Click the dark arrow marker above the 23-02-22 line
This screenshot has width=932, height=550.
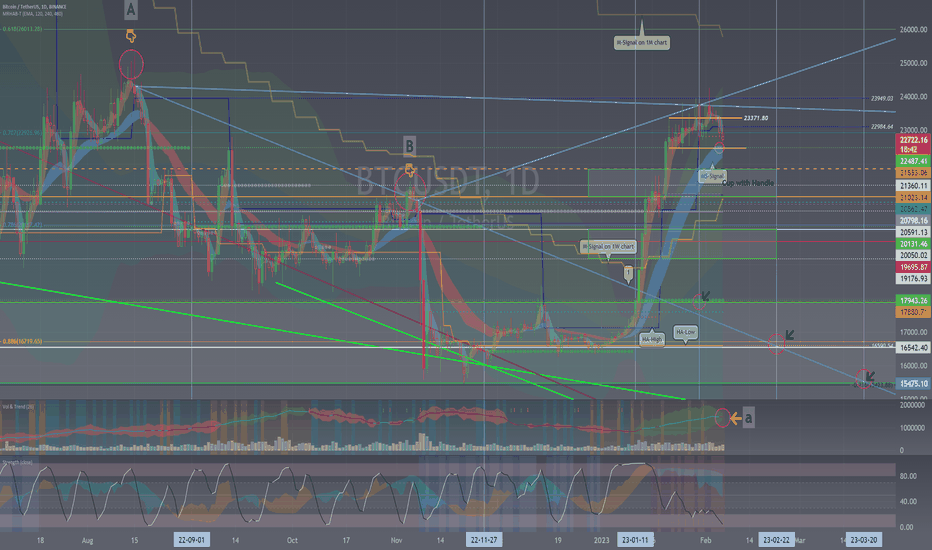[x=790, y=335]
